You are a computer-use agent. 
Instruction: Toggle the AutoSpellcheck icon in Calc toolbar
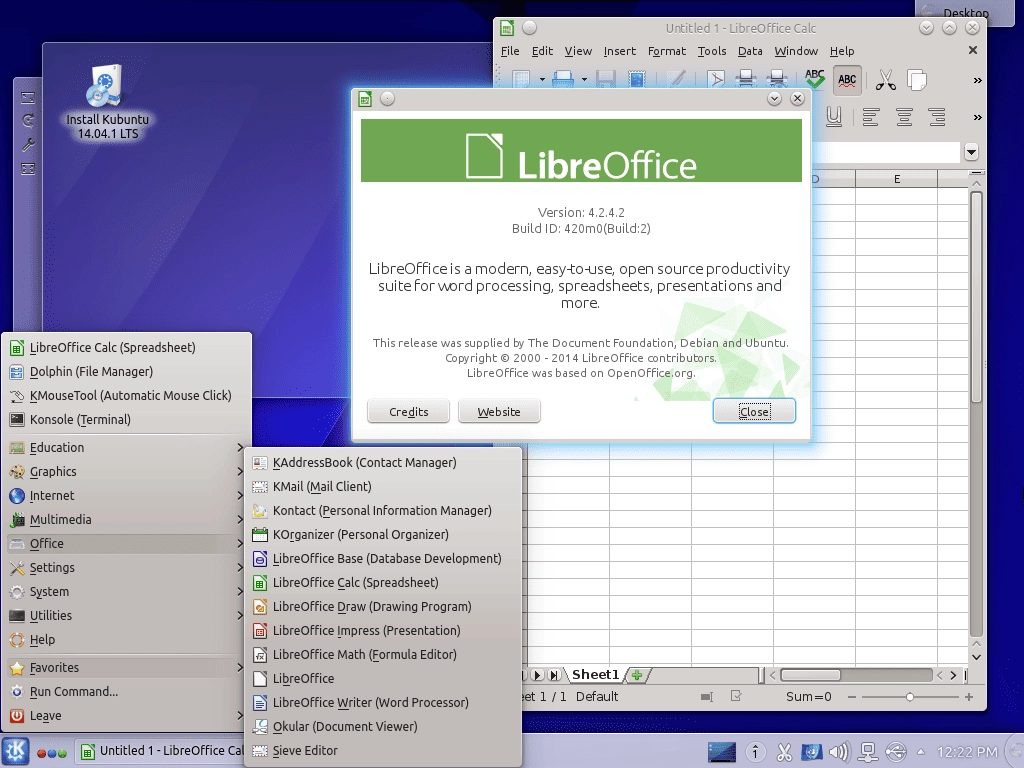point(847,80)
